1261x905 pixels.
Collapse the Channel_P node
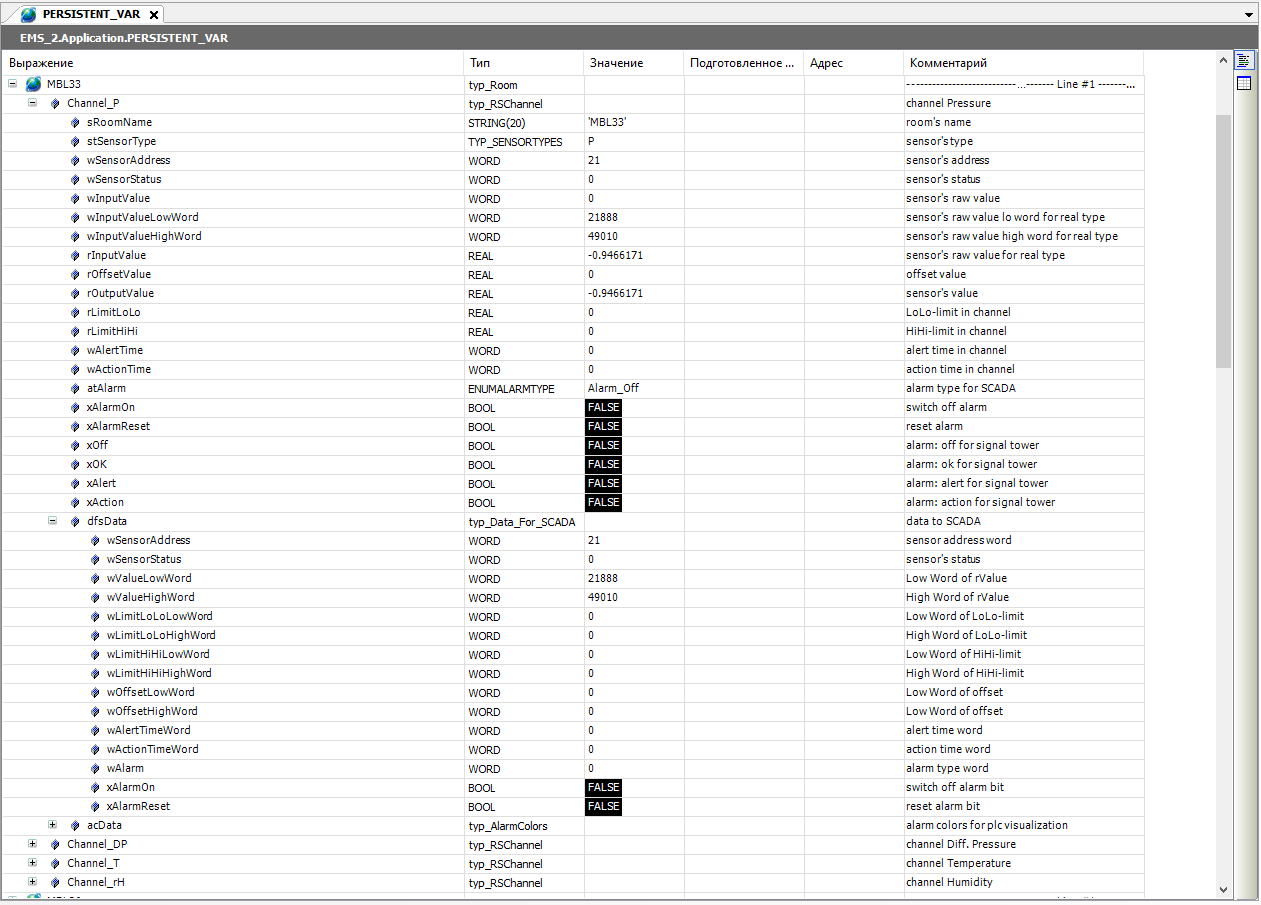pyautogui.click(x=32, y=103)
